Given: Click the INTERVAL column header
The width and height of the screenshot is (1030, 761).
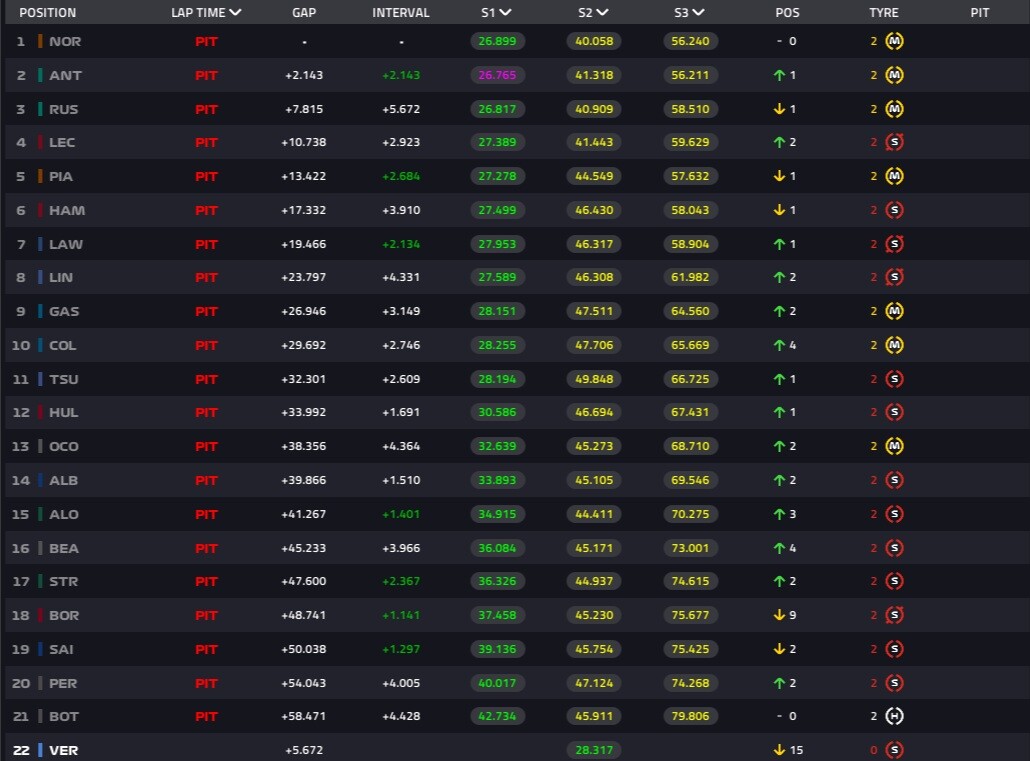Looking at the screenshot, I should click(401, 12).
